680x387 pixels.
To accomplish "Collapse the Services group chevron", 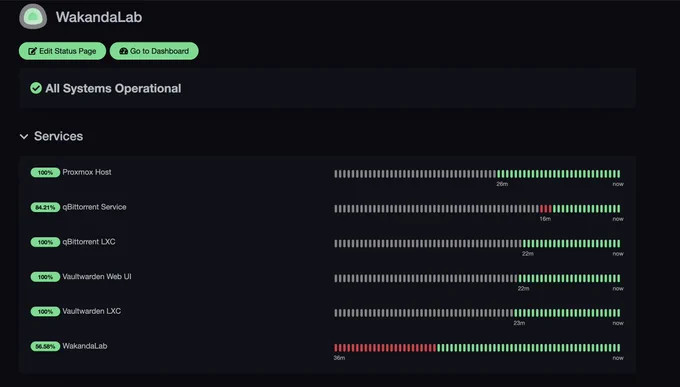I will coord(24,137).
